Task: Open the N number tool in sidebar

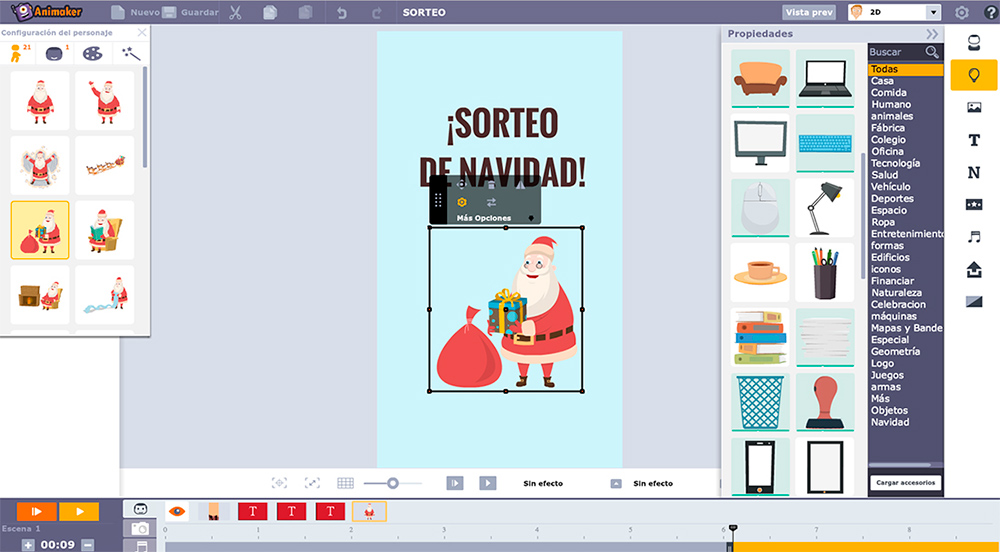Action: click(974, 172)
